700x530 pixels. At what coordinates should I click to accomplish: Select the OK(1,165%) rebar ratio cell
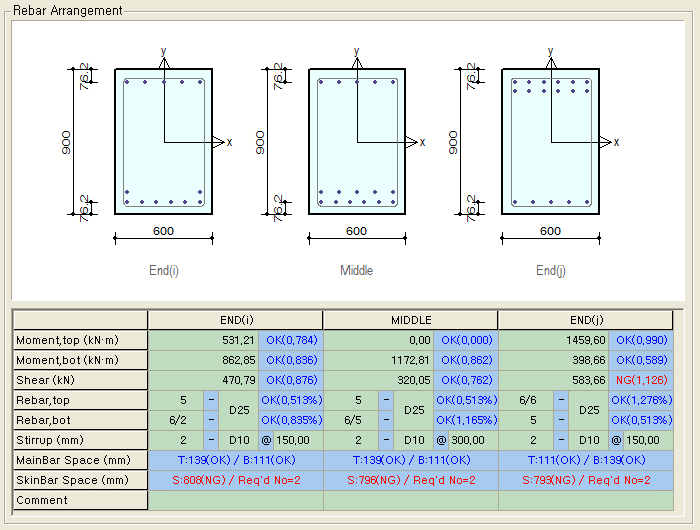pyautogui.click(x=466, y=420)
